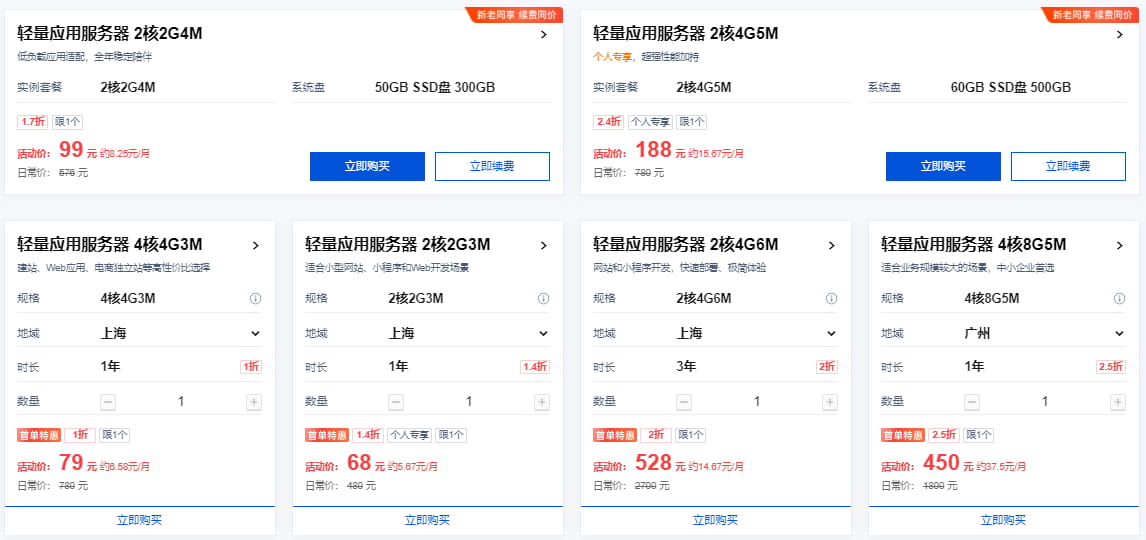This screenshot has width=1146, height=540.
Task: Increase quantity for 4核4G3M server
Action: click(254, 402)
